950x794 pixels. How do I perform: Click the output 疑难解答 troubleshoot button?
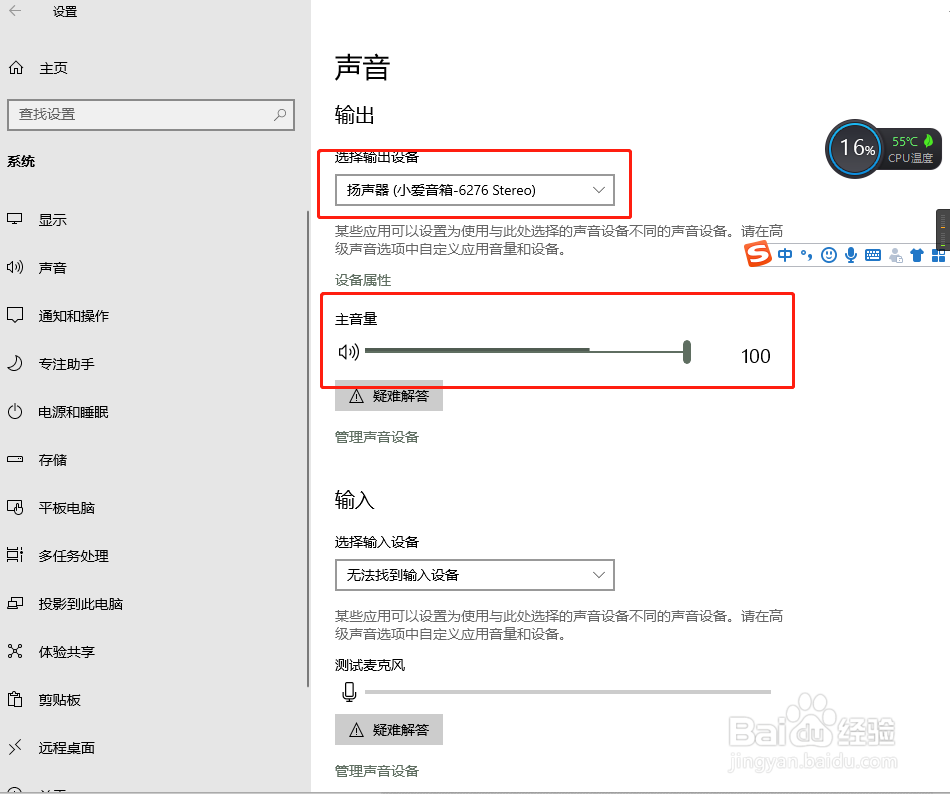(388, 396)
